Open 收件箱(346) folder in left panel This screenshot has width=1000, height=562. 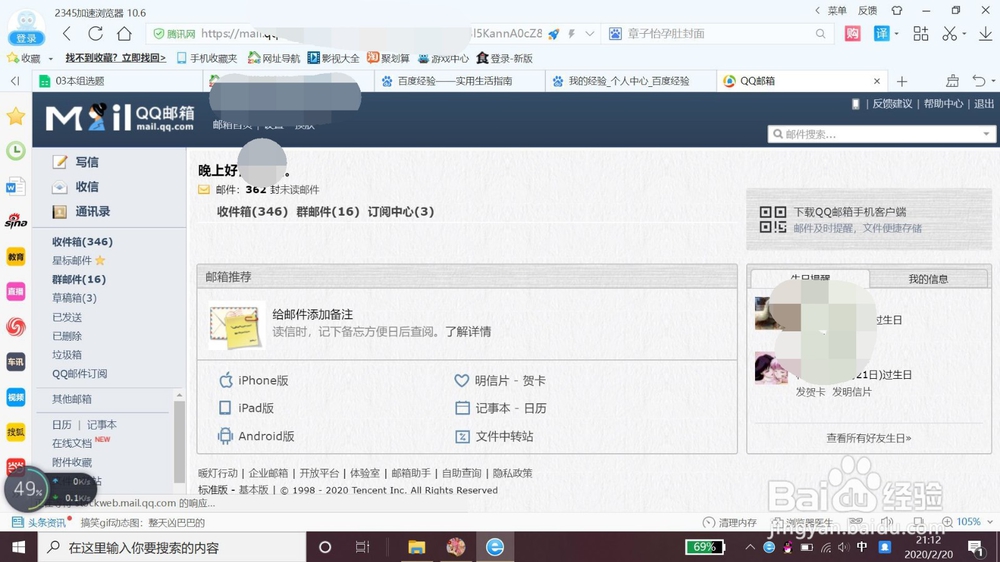pyautogui.click(x=82, y=242)
